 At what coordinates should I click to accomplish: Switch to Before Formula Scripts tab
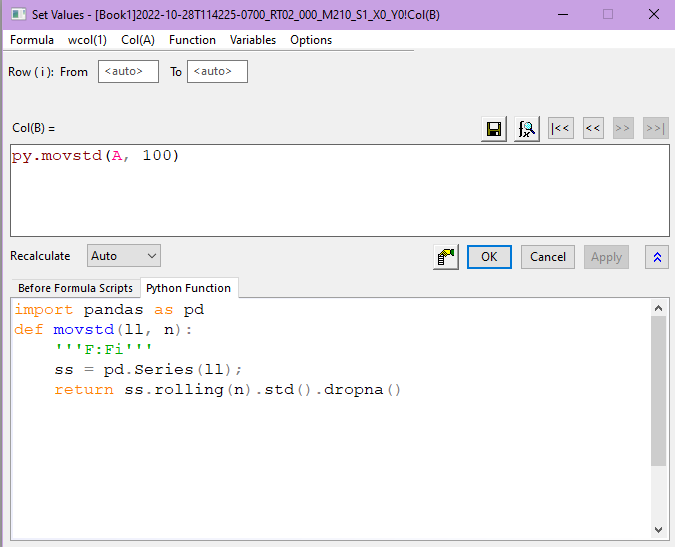point(75,288)
